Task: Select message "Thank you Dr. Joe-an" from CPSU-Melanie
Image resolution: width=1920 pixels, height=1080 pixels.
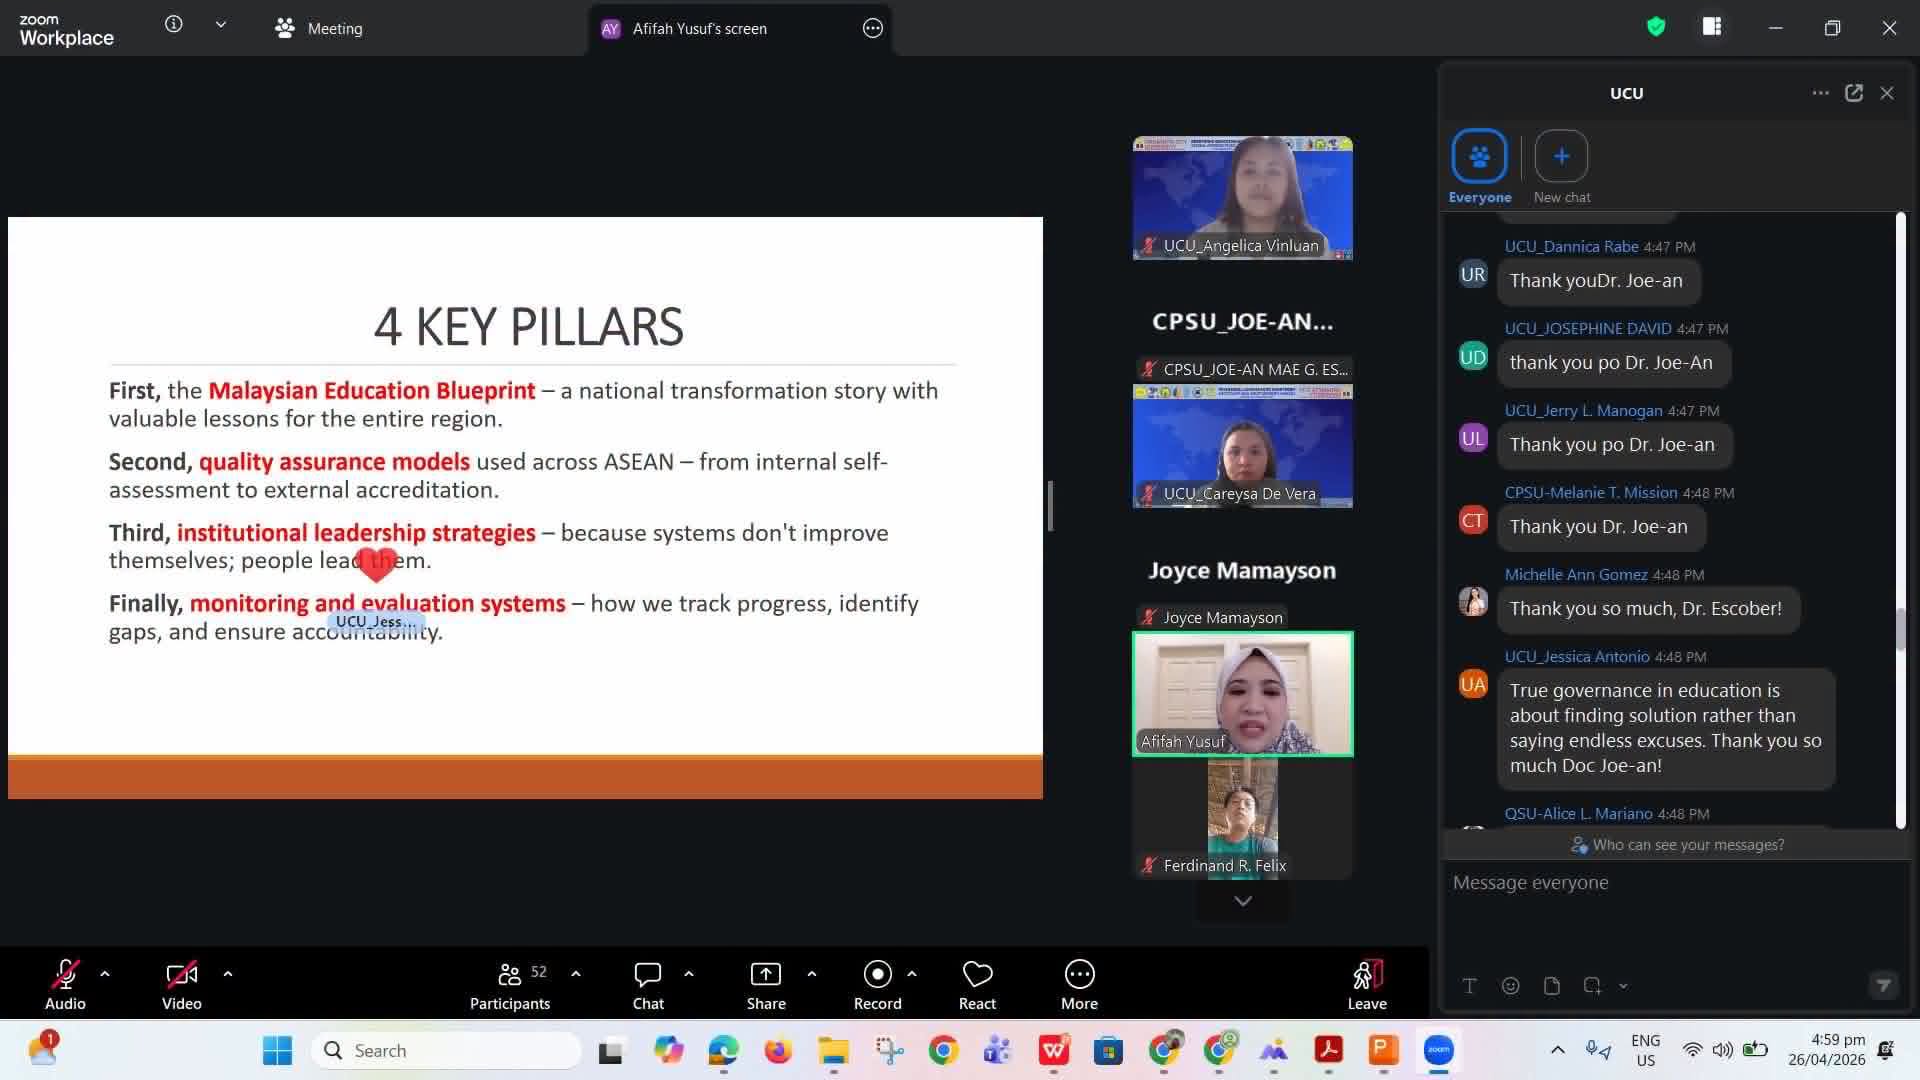Action: coord(1599,527)
